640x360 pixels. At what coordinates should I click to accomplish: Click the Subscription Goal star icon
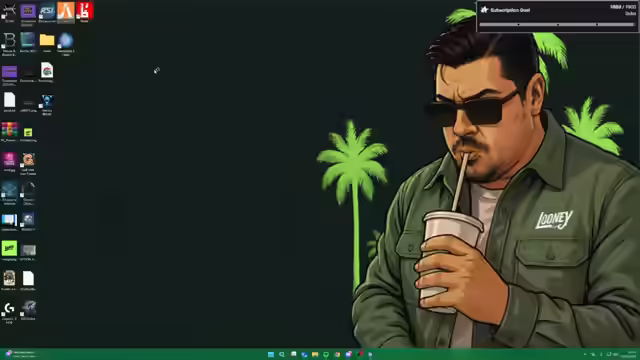(484, 10)
